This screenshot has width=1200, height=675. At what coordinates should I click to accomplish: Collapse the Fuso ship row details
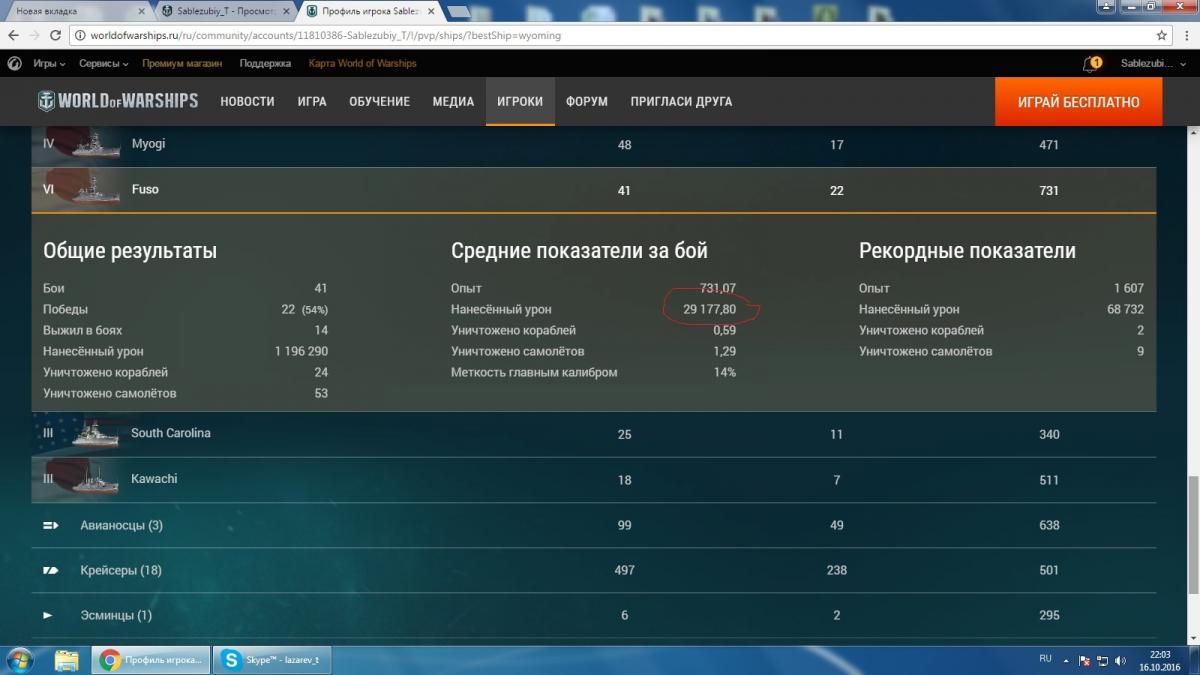594,189
